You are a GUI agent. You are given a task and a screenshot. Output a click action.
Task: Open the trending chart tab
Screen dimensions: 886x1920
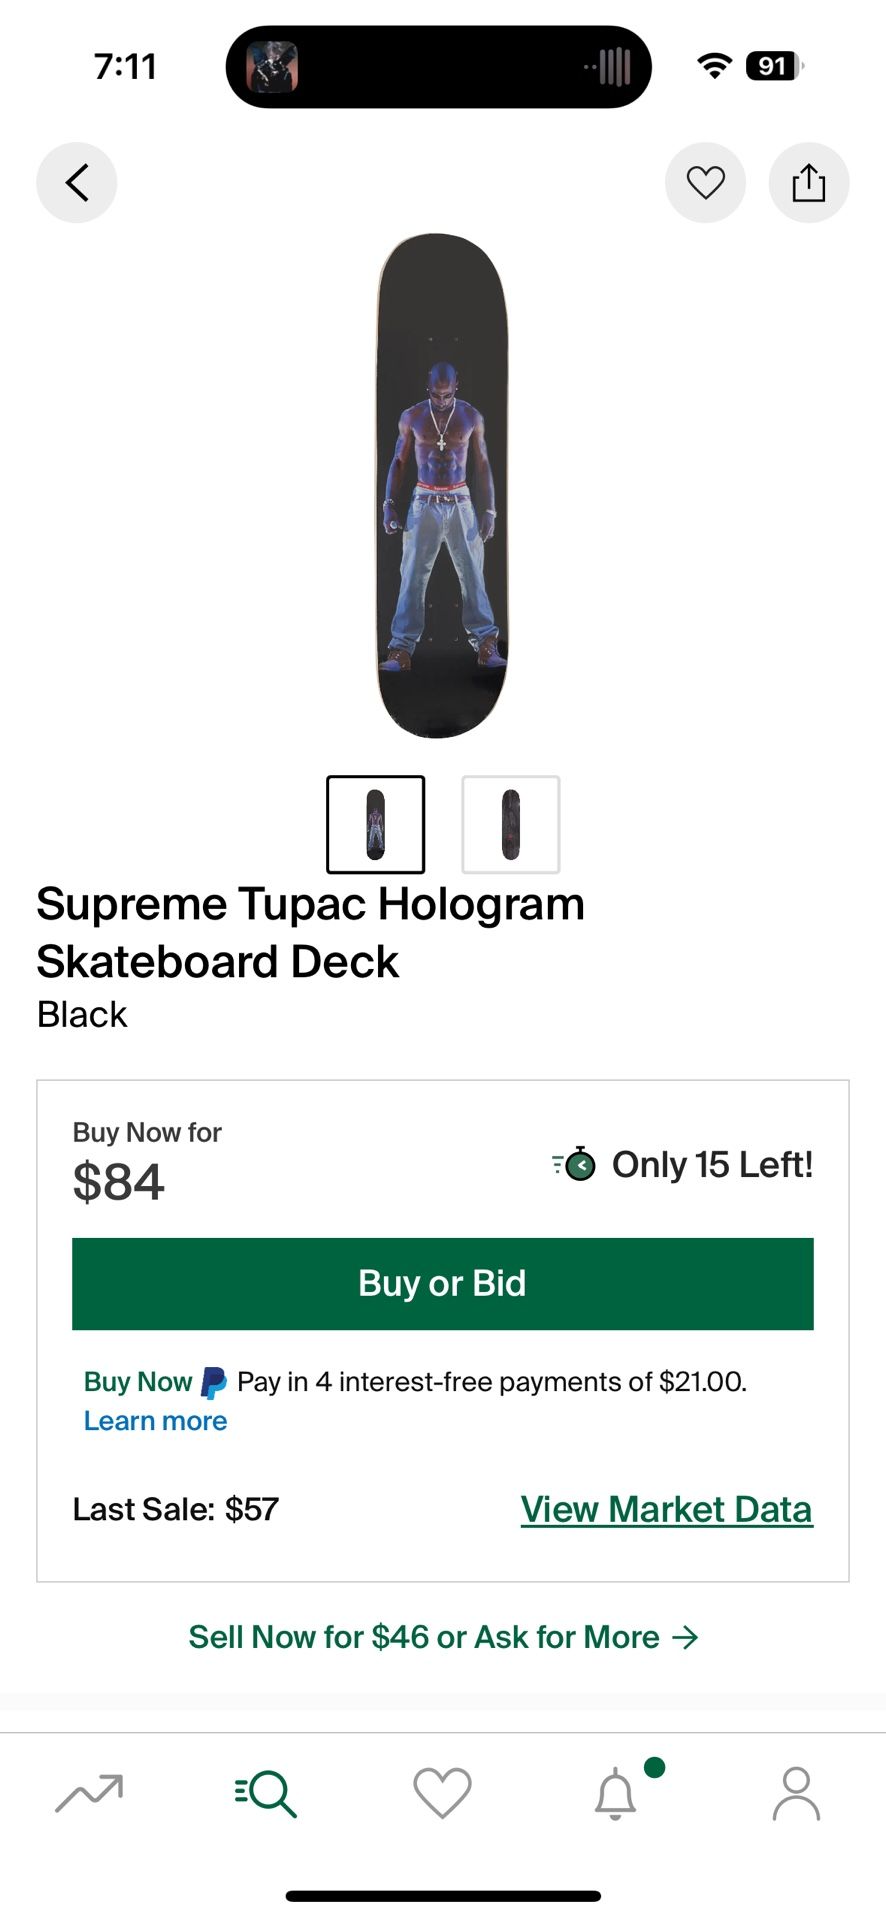click(x=89, y=1792)
